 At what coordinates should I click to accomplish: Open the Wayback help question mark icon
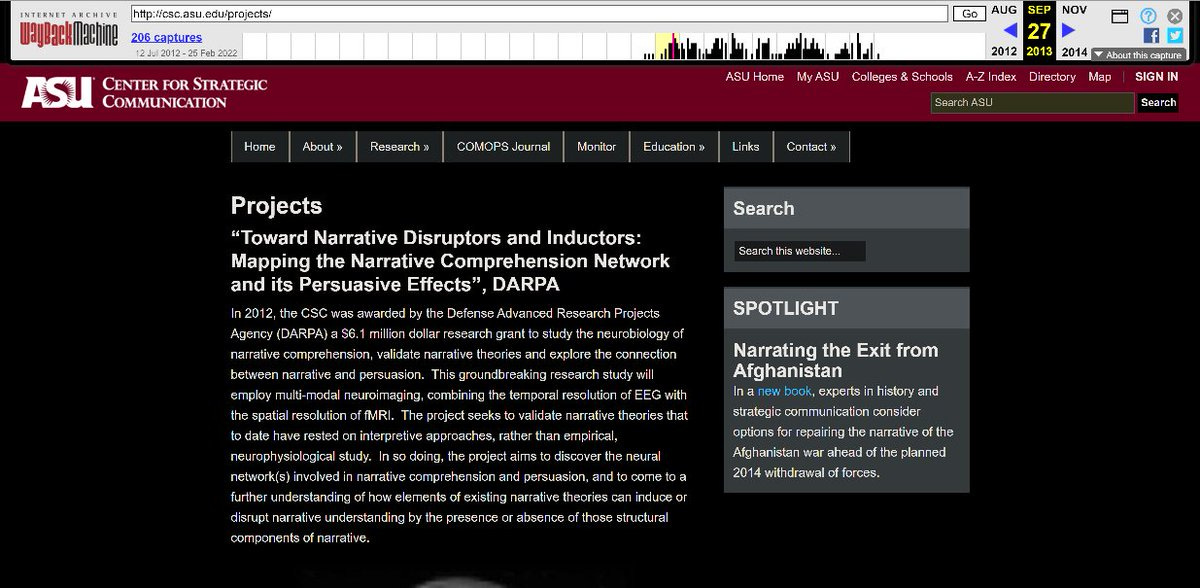click(x=1148, y=16)
